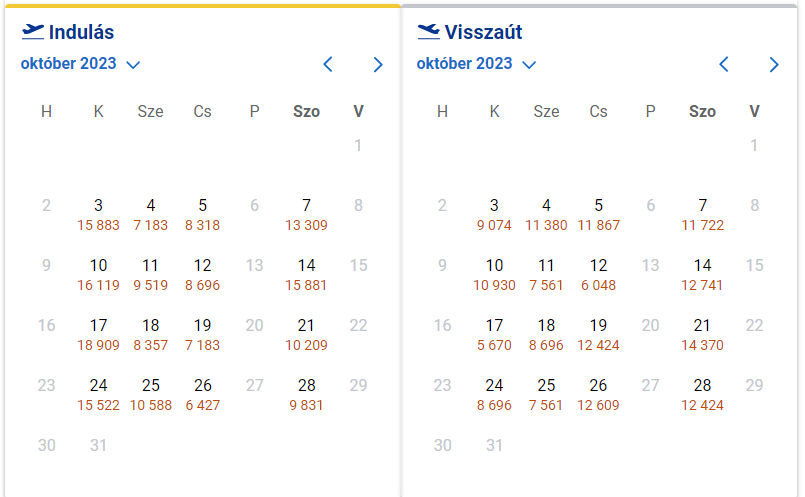805x497 pixels.
Task: Expand the Indulás október 2023 month dropdown
Action: click(80, 64)
